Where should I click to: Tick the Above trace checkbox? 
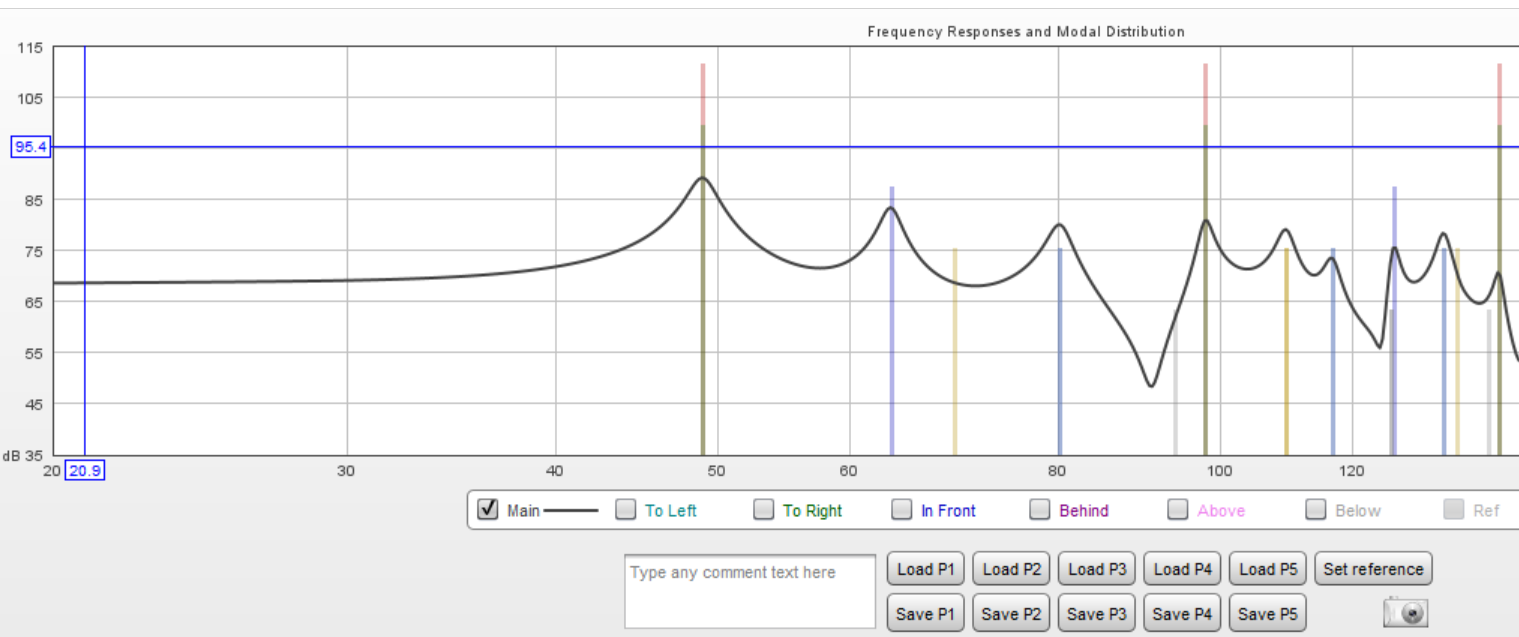pyautogui.click(x=1179, y=510)
